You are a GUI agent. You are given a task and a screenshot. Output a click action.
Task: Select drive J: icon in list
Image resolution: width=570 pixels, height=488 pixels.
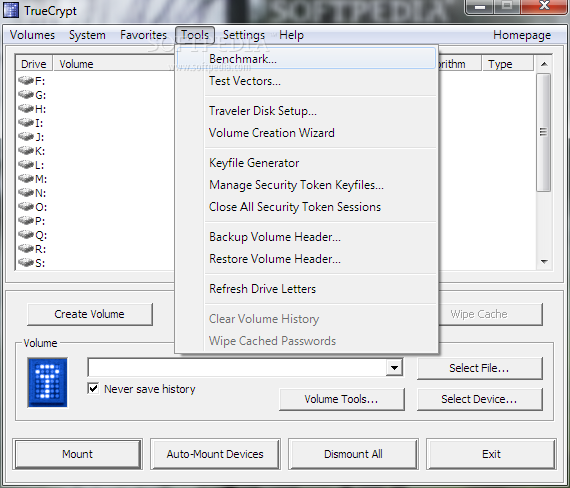[25, 136]
